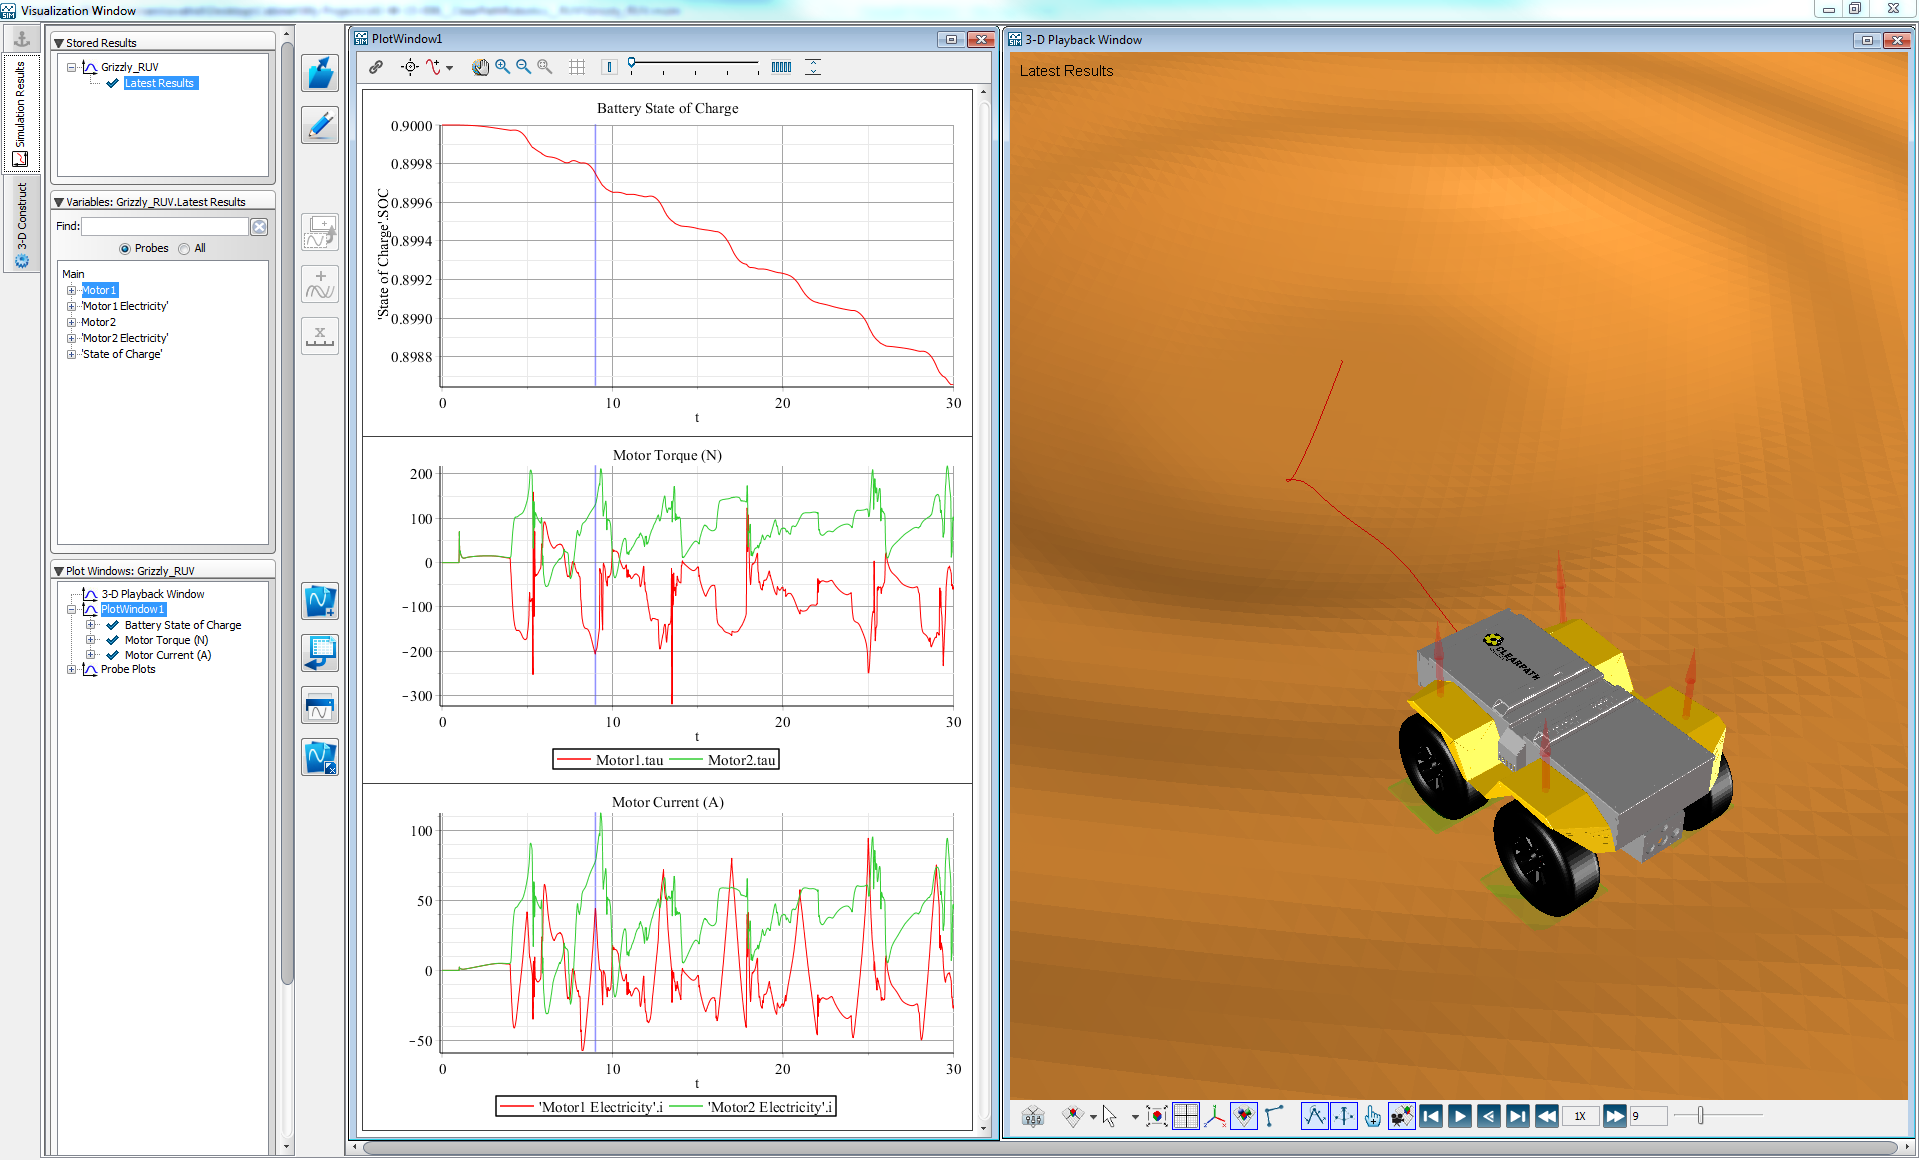Switch to the 3-D Construct tab
The image size is (1919, 1160).
(21, 224)
